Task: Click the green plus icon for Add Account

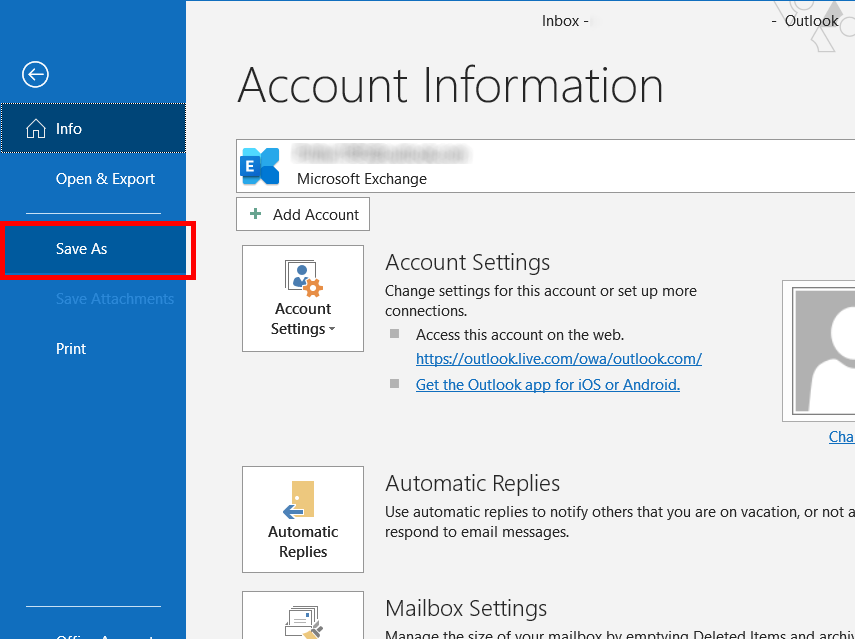Action: click(x=255, y=214)
